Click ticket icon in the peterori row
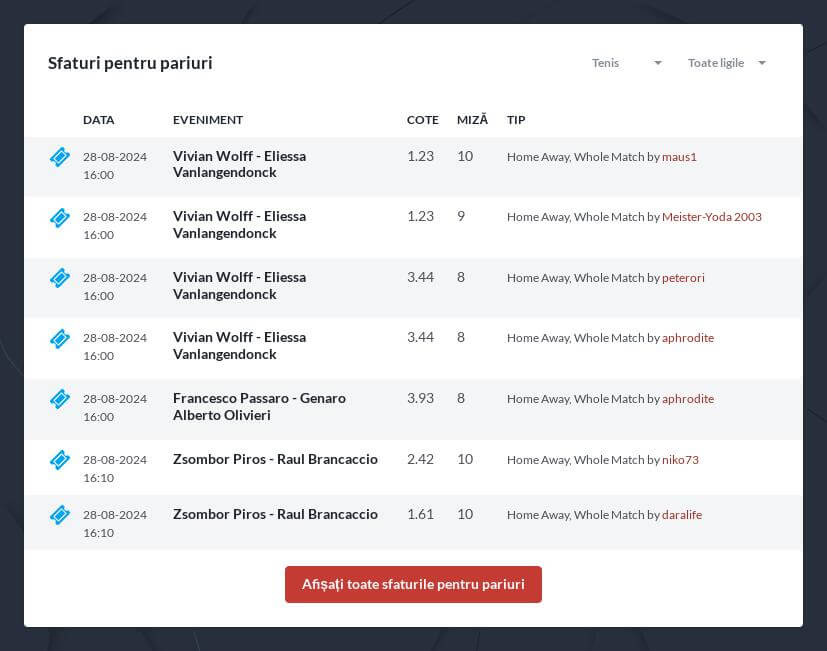 coord(60,278)
